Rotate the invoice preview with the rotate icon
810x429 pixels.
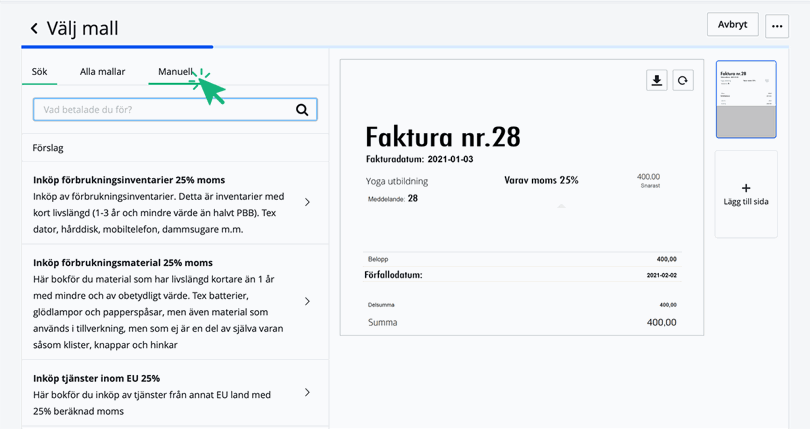click(683, 81)
